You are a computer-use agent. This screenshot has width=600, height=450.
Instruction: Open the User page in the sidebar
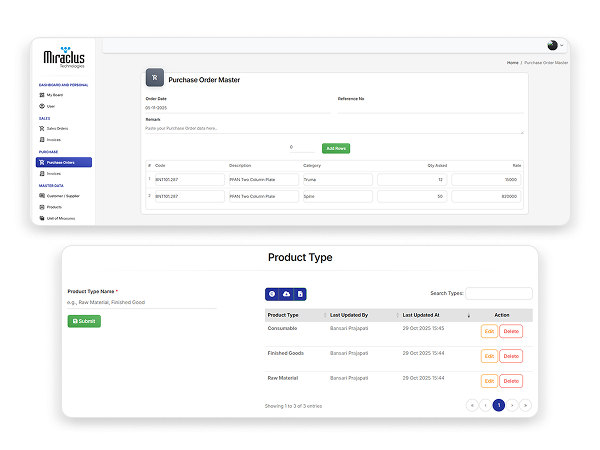(x=47, y=106)
